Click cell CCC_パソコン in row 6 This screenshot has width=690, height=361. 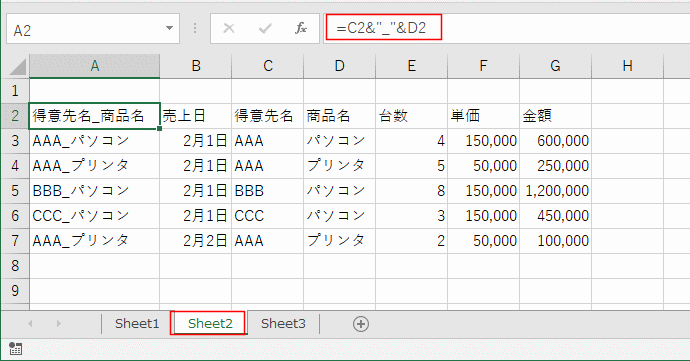coord(94,216)
